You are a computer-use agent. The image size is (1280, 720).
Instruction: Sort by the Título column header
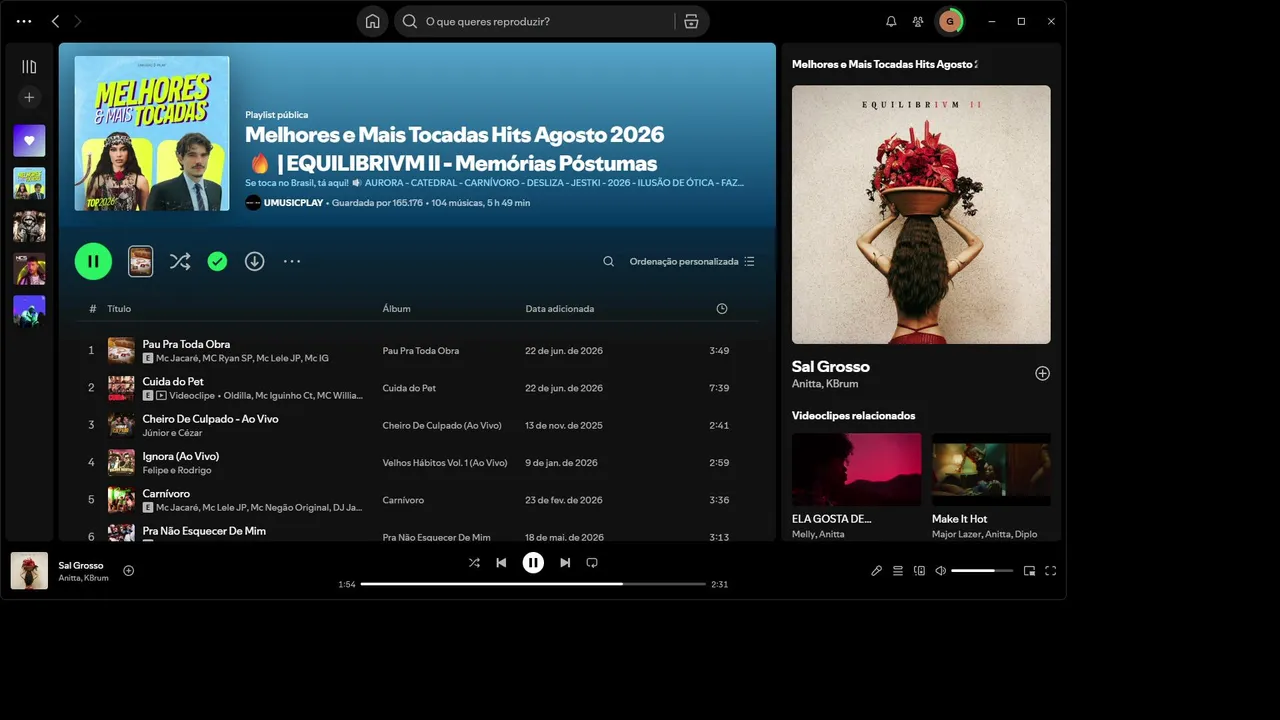click(x=119, y=309)
